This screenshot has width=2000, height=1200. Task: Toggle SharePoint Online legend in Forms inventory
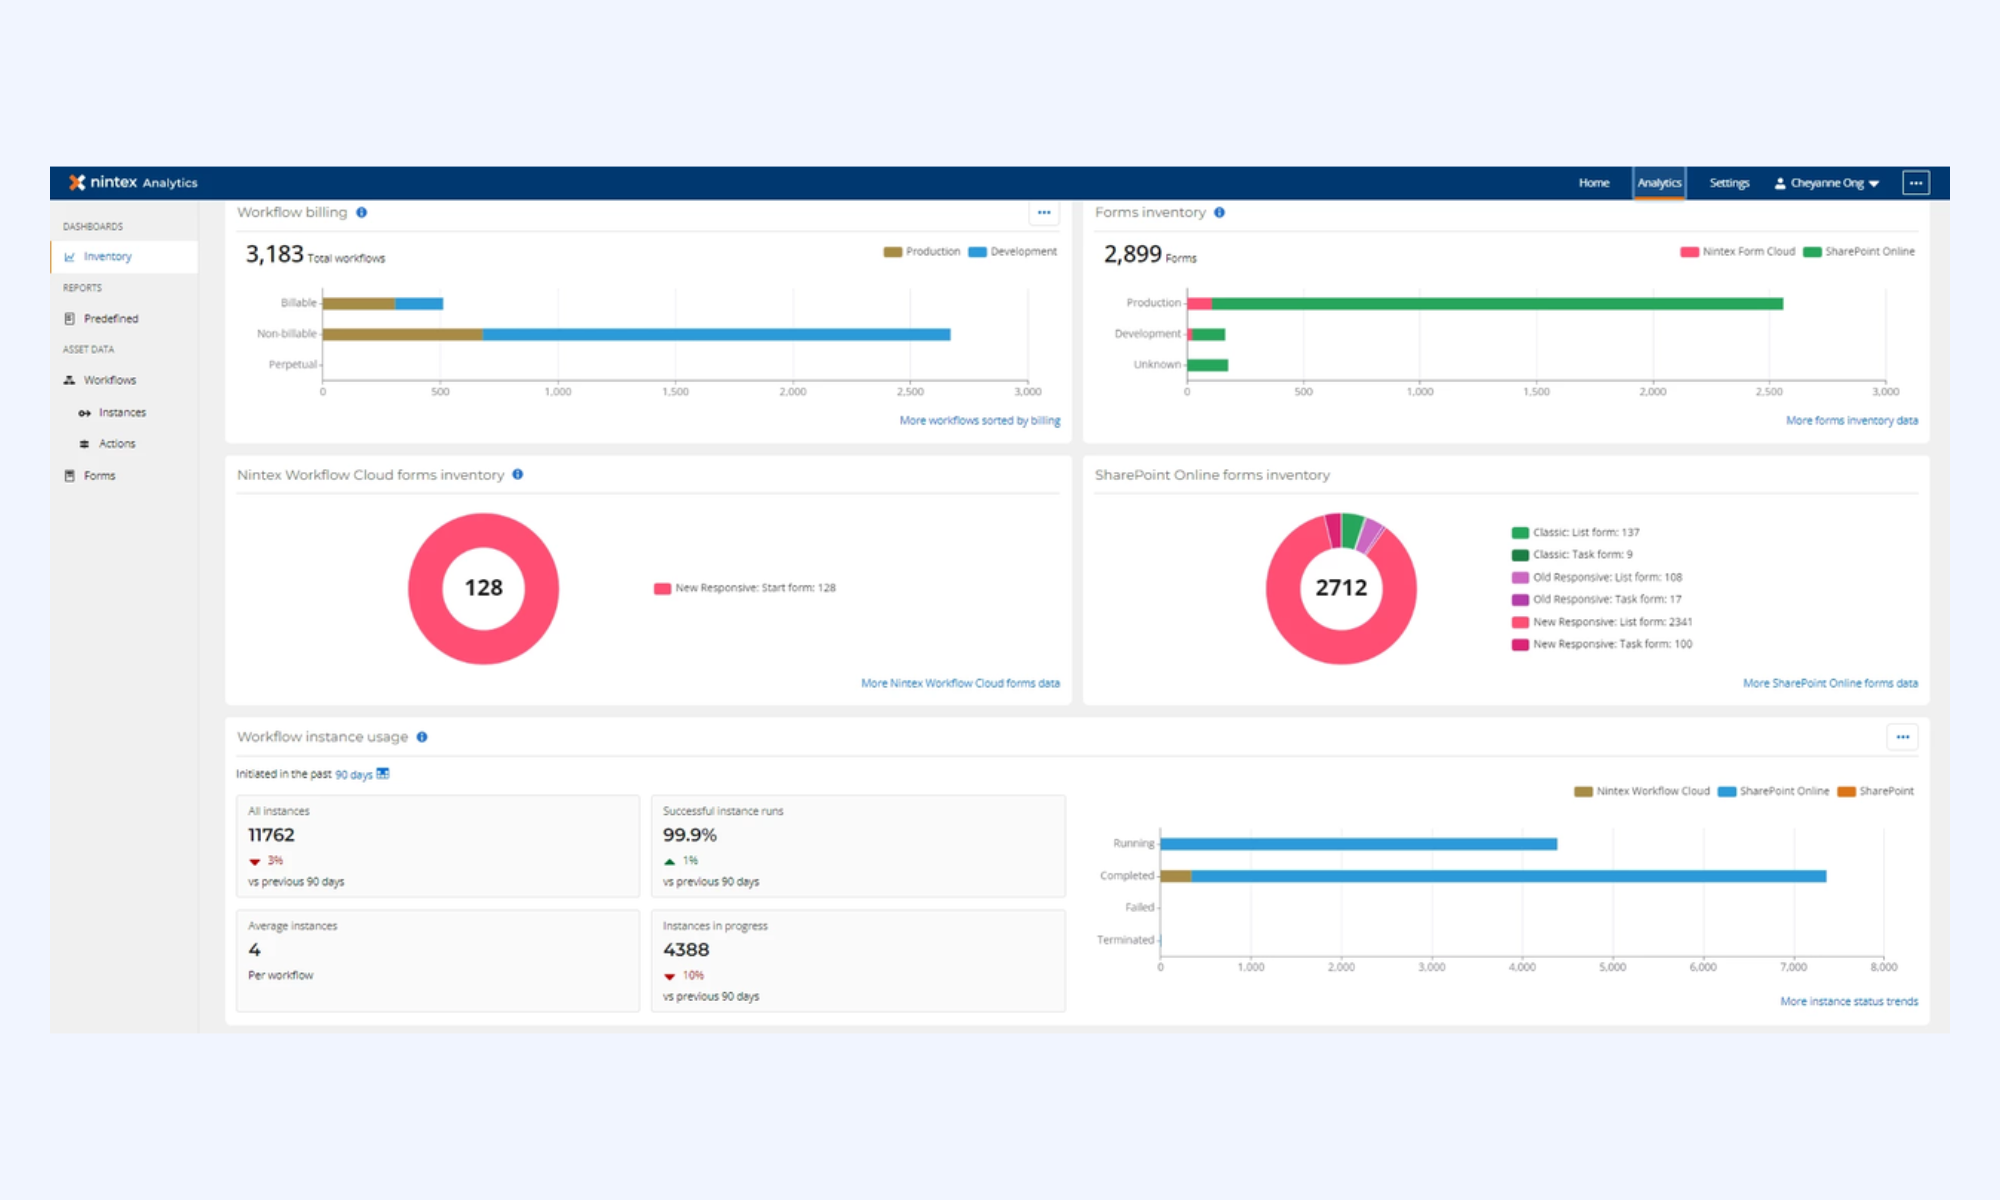[1860, 252]
